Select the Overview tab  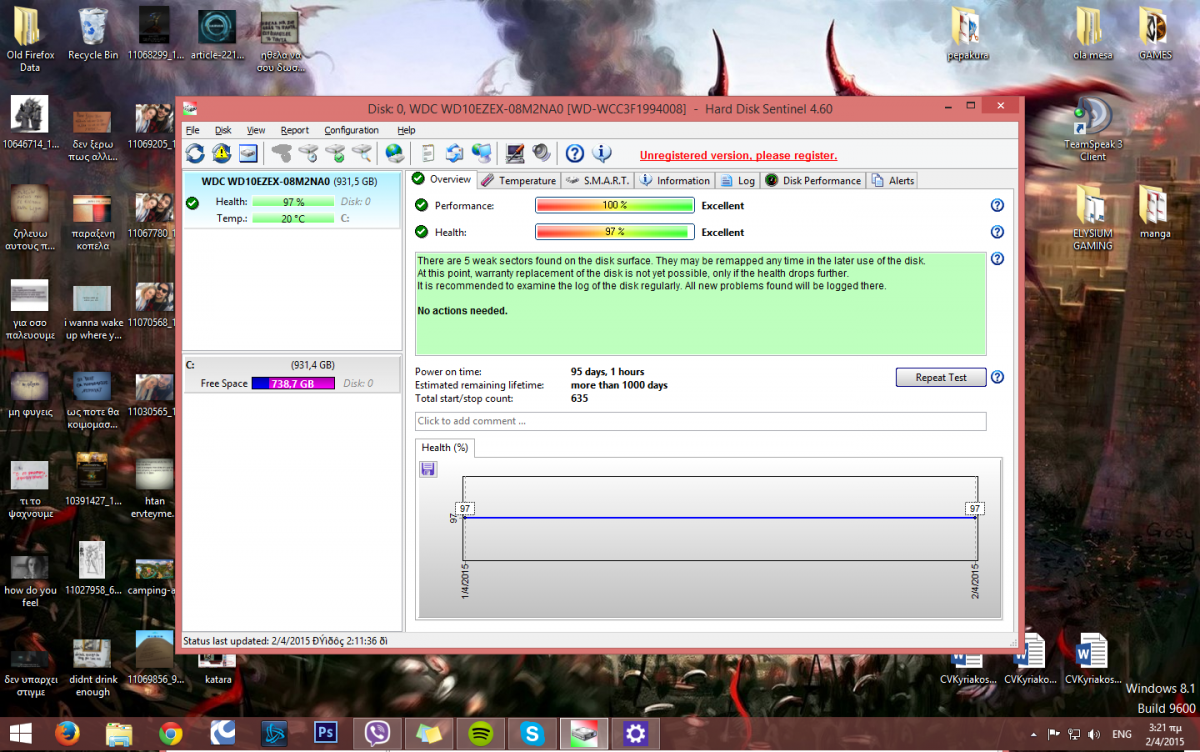442,179
